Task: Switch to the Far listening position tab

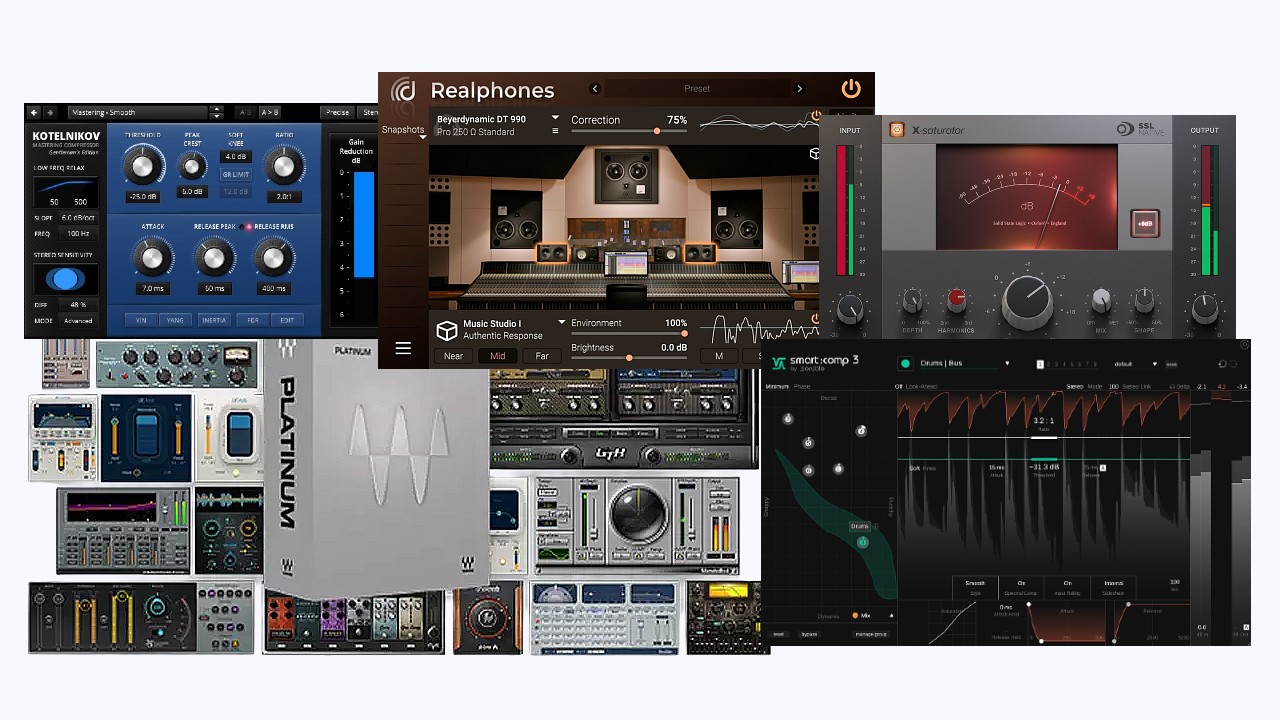Action: [542, 356]
